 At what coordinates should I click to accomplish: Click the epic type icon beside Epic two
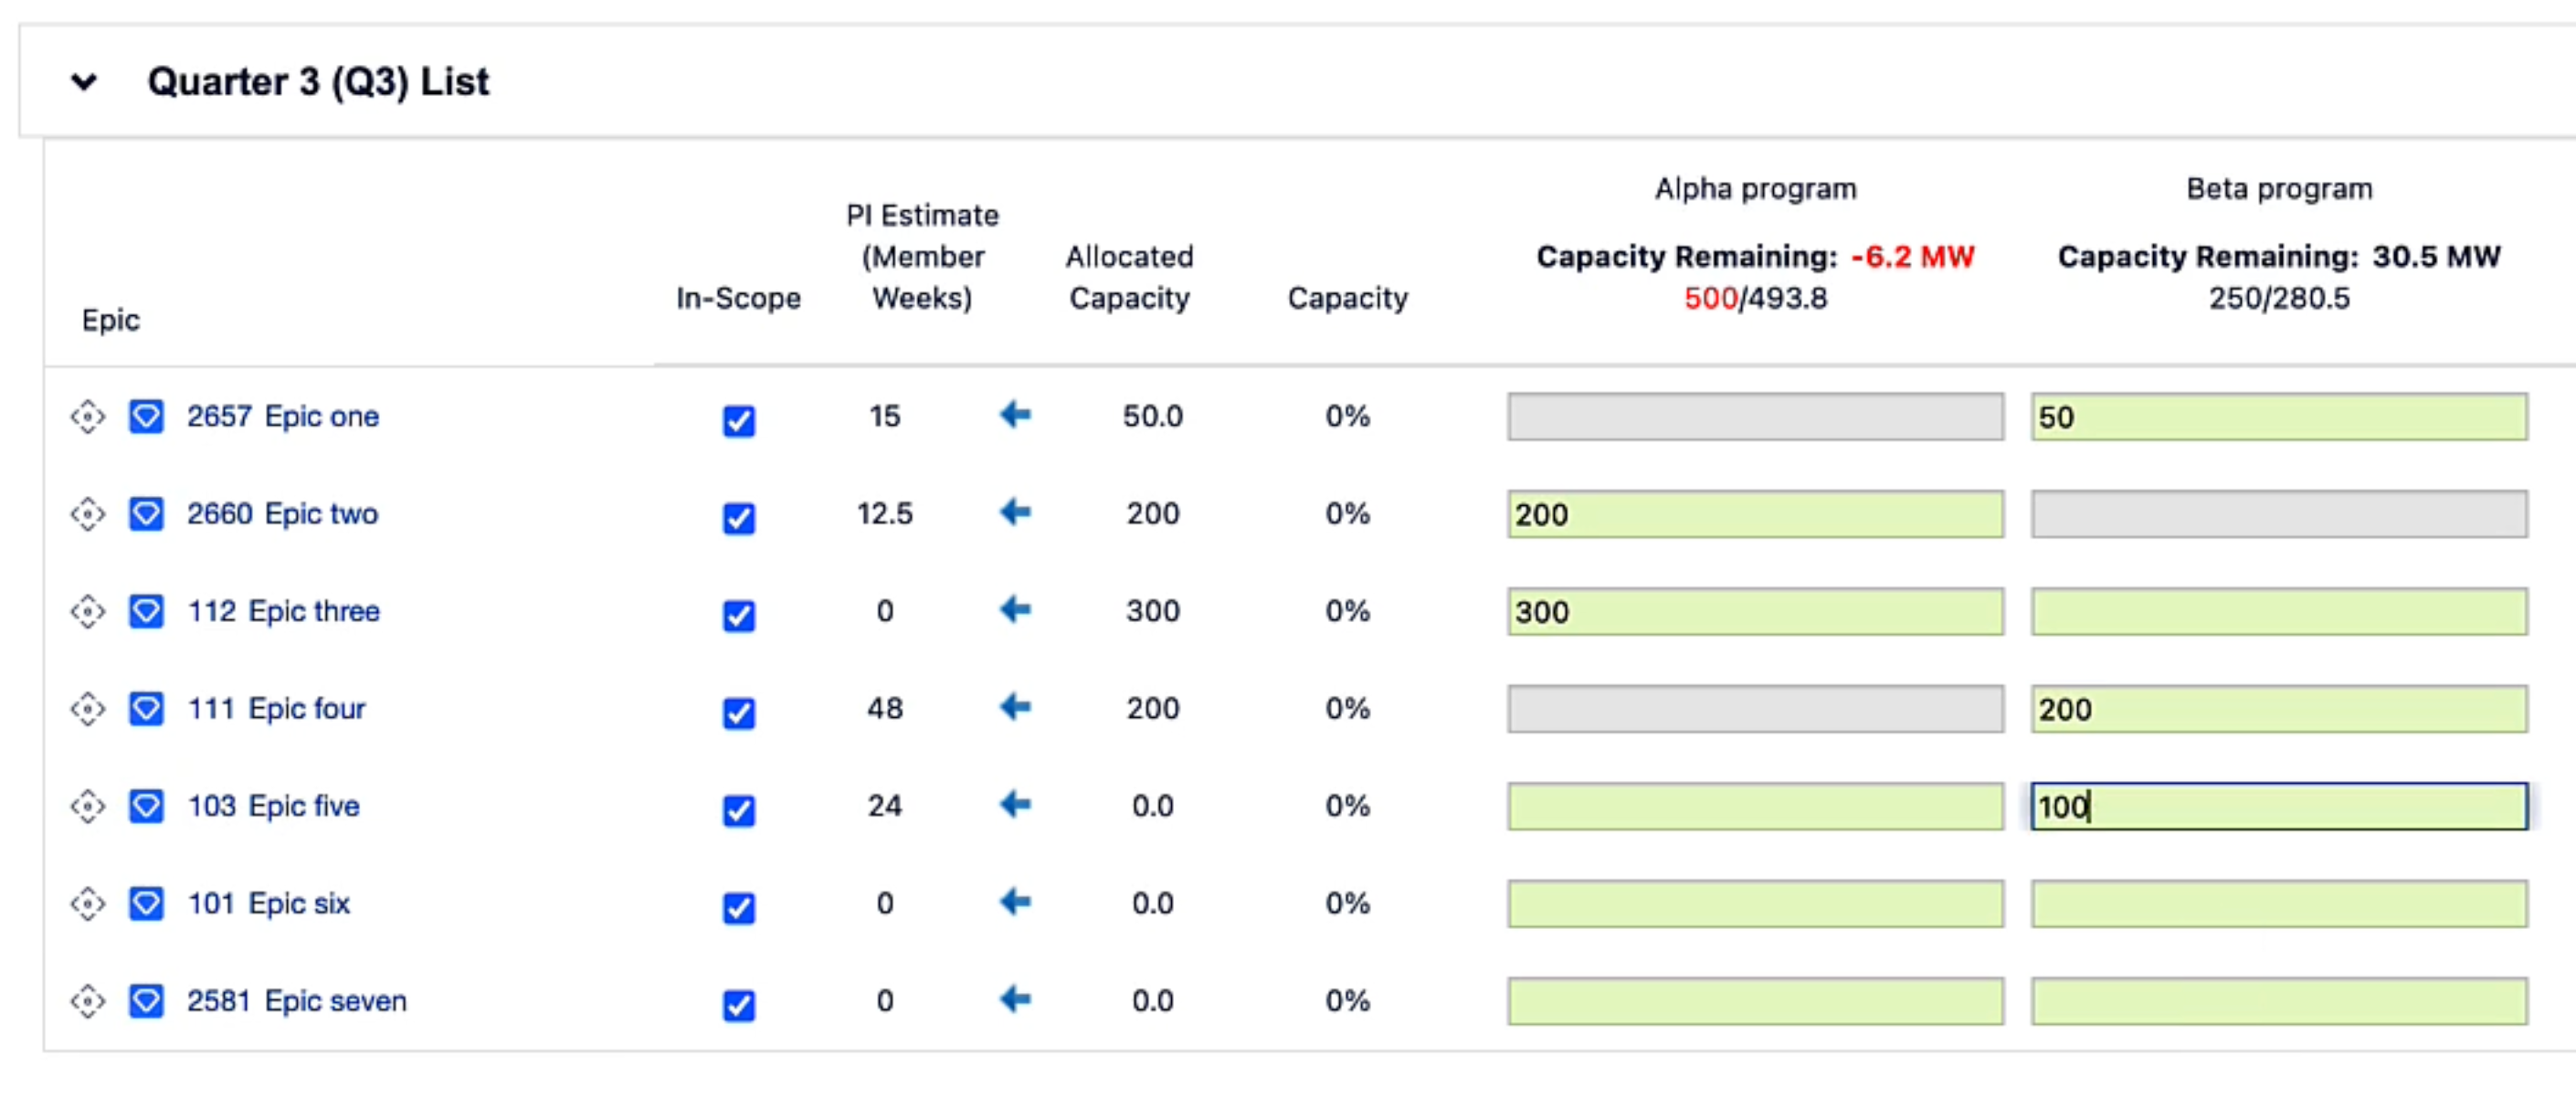pos(146,513)
